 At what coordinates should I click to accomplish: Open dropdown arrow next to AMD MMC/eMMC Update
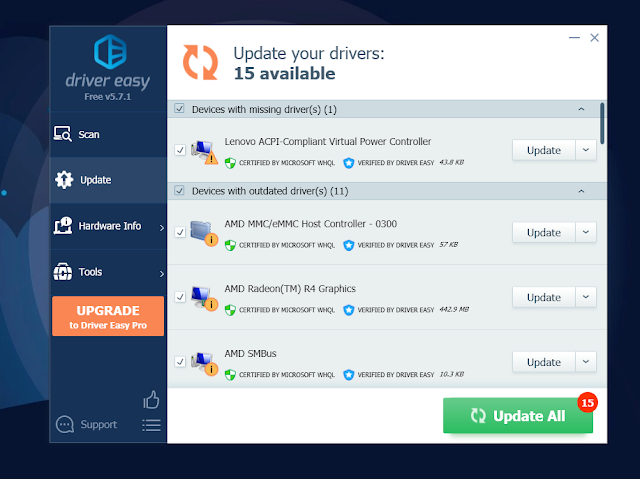coord(586,232)
